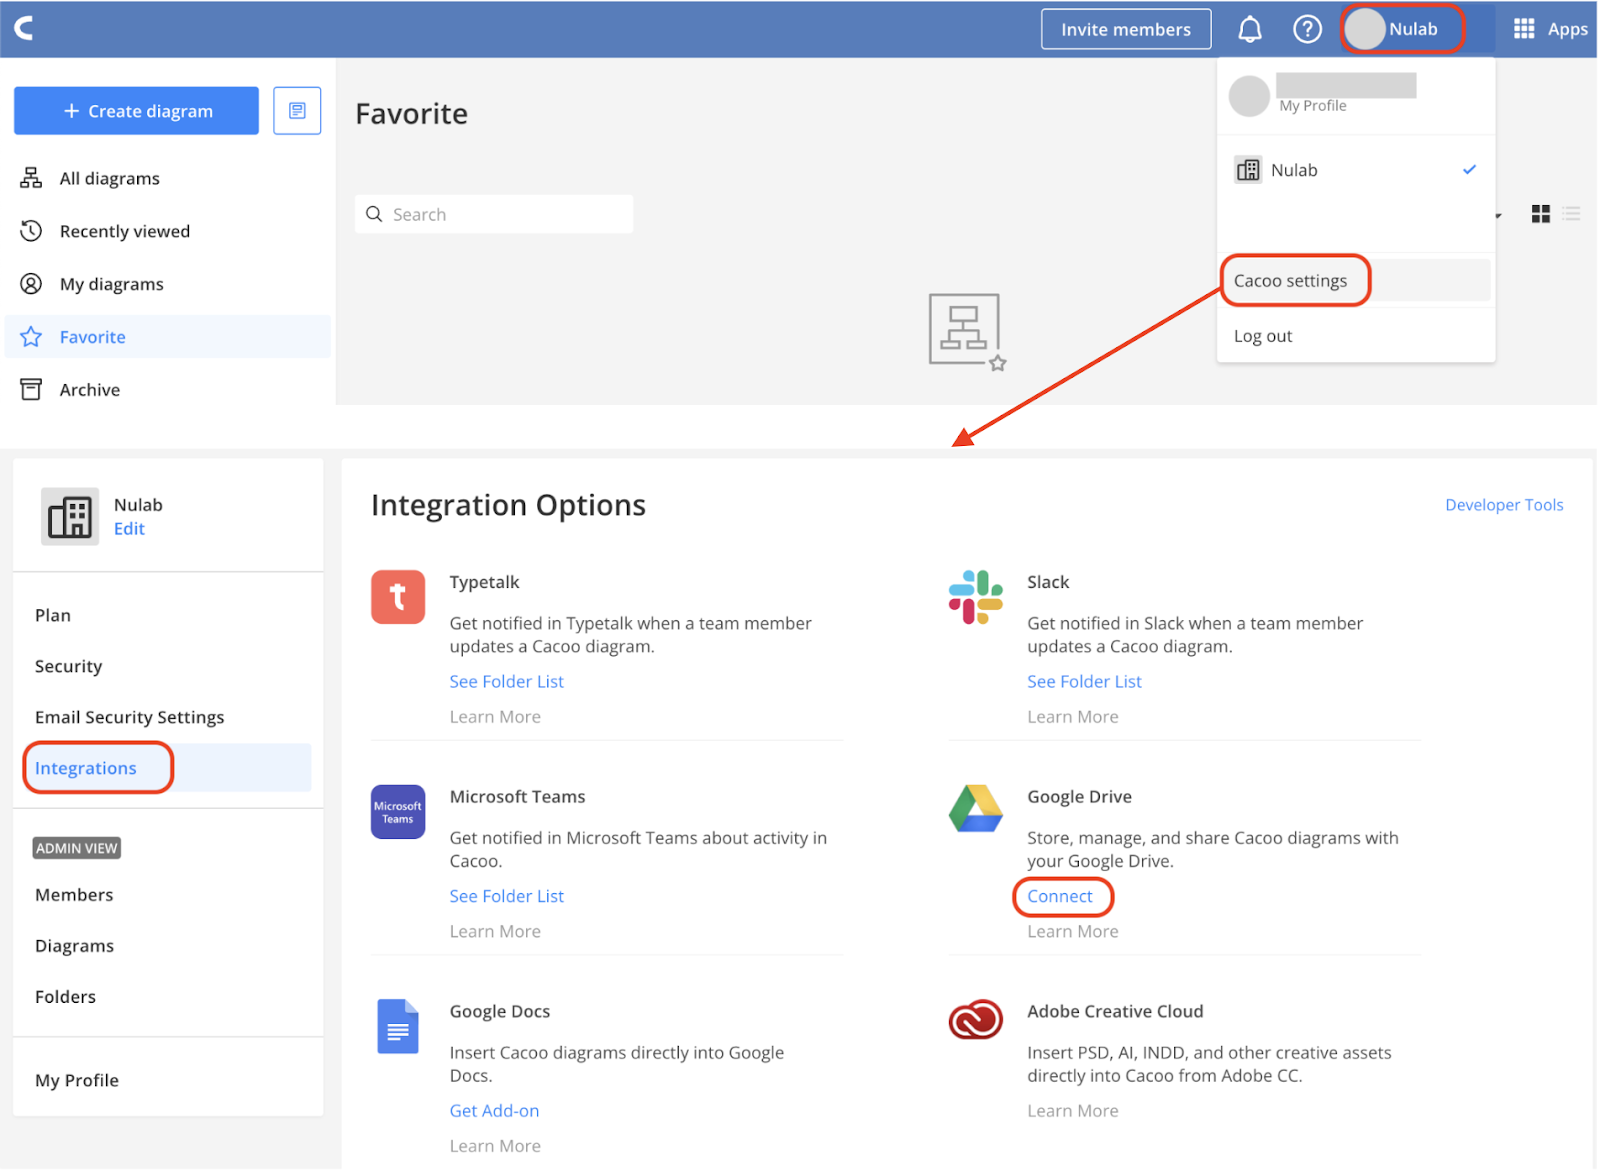Click the search magnifier icon
The width and height of the screenshot is (1600, 1171).
[x=374, y=214]
